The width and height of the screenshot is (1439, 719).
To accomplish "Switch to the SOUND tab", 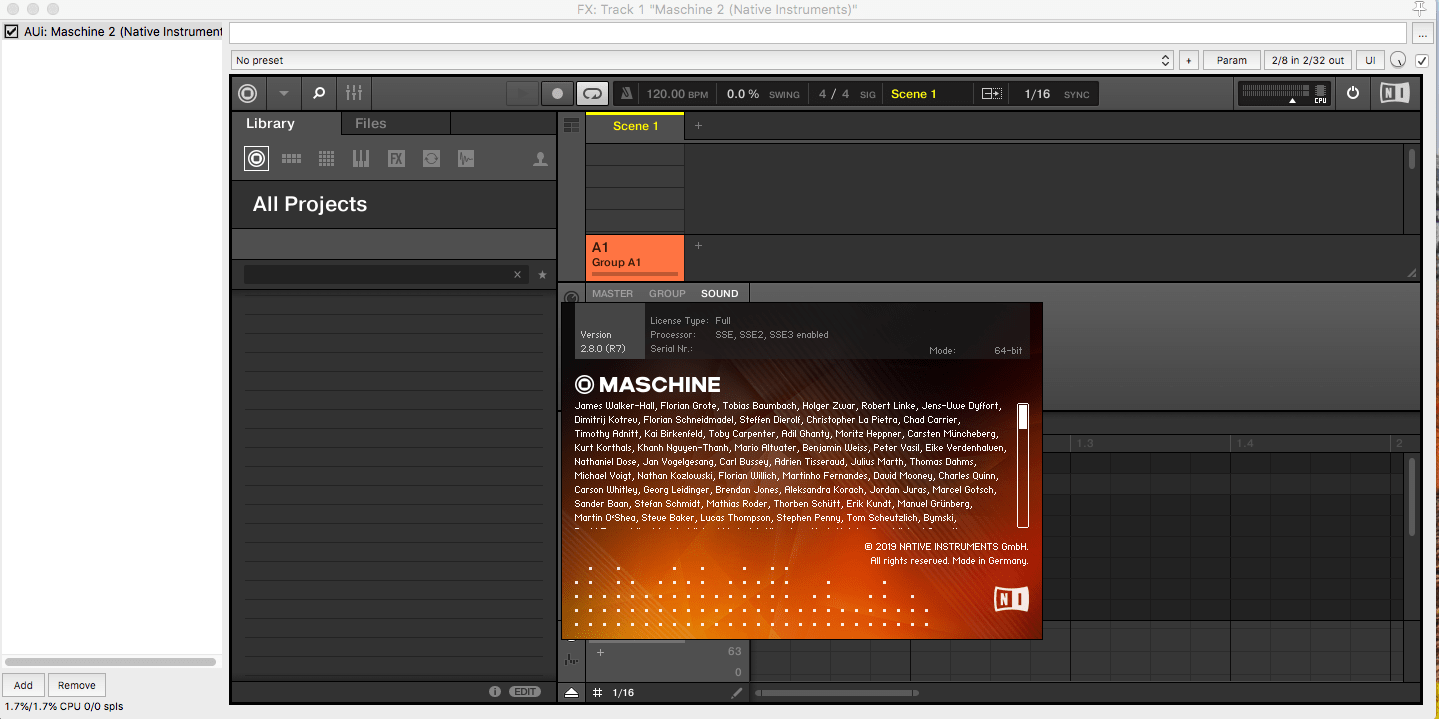I will pyautogui.click(x=719, y=293).
